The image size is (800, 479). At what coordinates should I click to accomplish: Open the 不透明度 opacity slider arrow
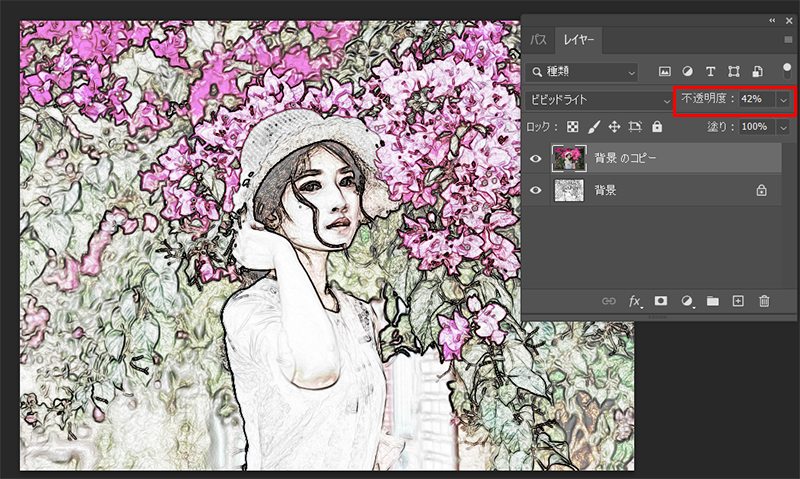[x=783, y=100]
